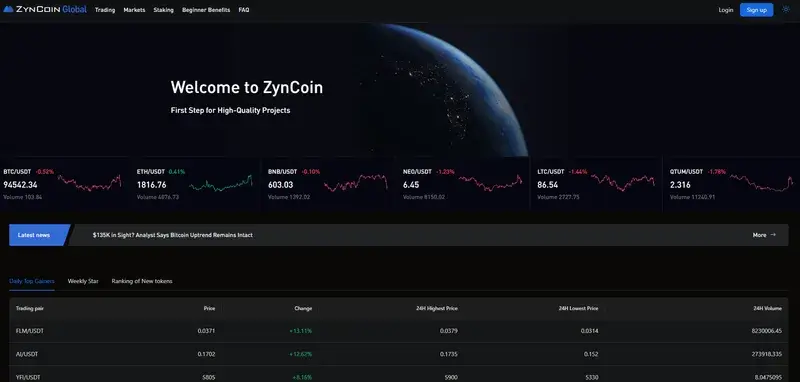The height and width of the screenshot is (382, 800).
Task: Open the BTC/USDT price chart sparkline
Action: [89, 183]
